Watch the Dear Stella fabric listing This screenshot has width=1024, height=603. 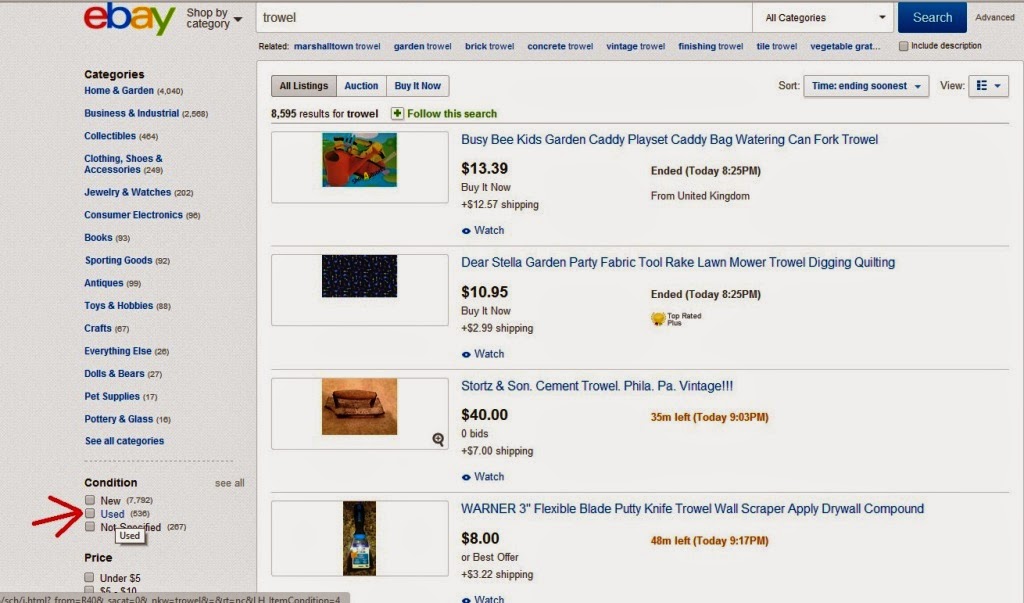[483, 354]
